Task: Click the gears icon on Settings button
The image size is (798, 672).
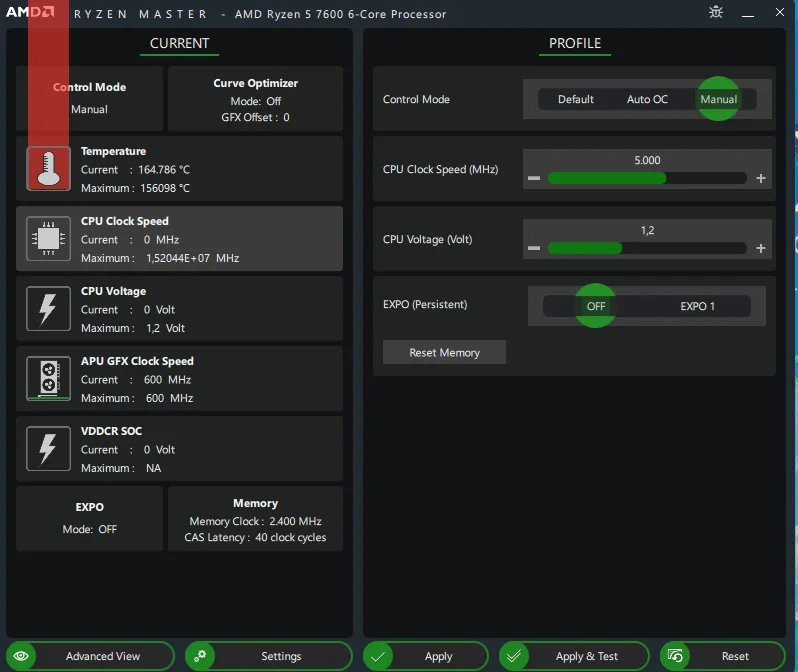Action: [200, 656]
